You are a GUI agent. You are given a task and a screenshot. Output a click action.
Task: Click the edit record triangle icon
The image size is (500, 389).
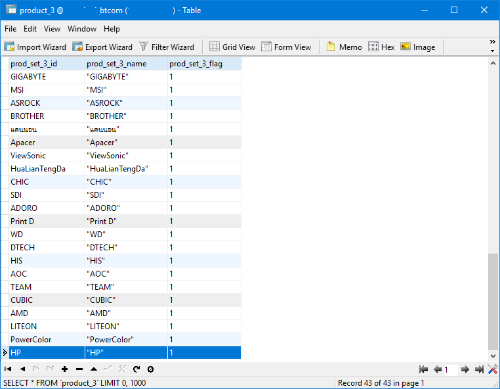tap(94, 369)
